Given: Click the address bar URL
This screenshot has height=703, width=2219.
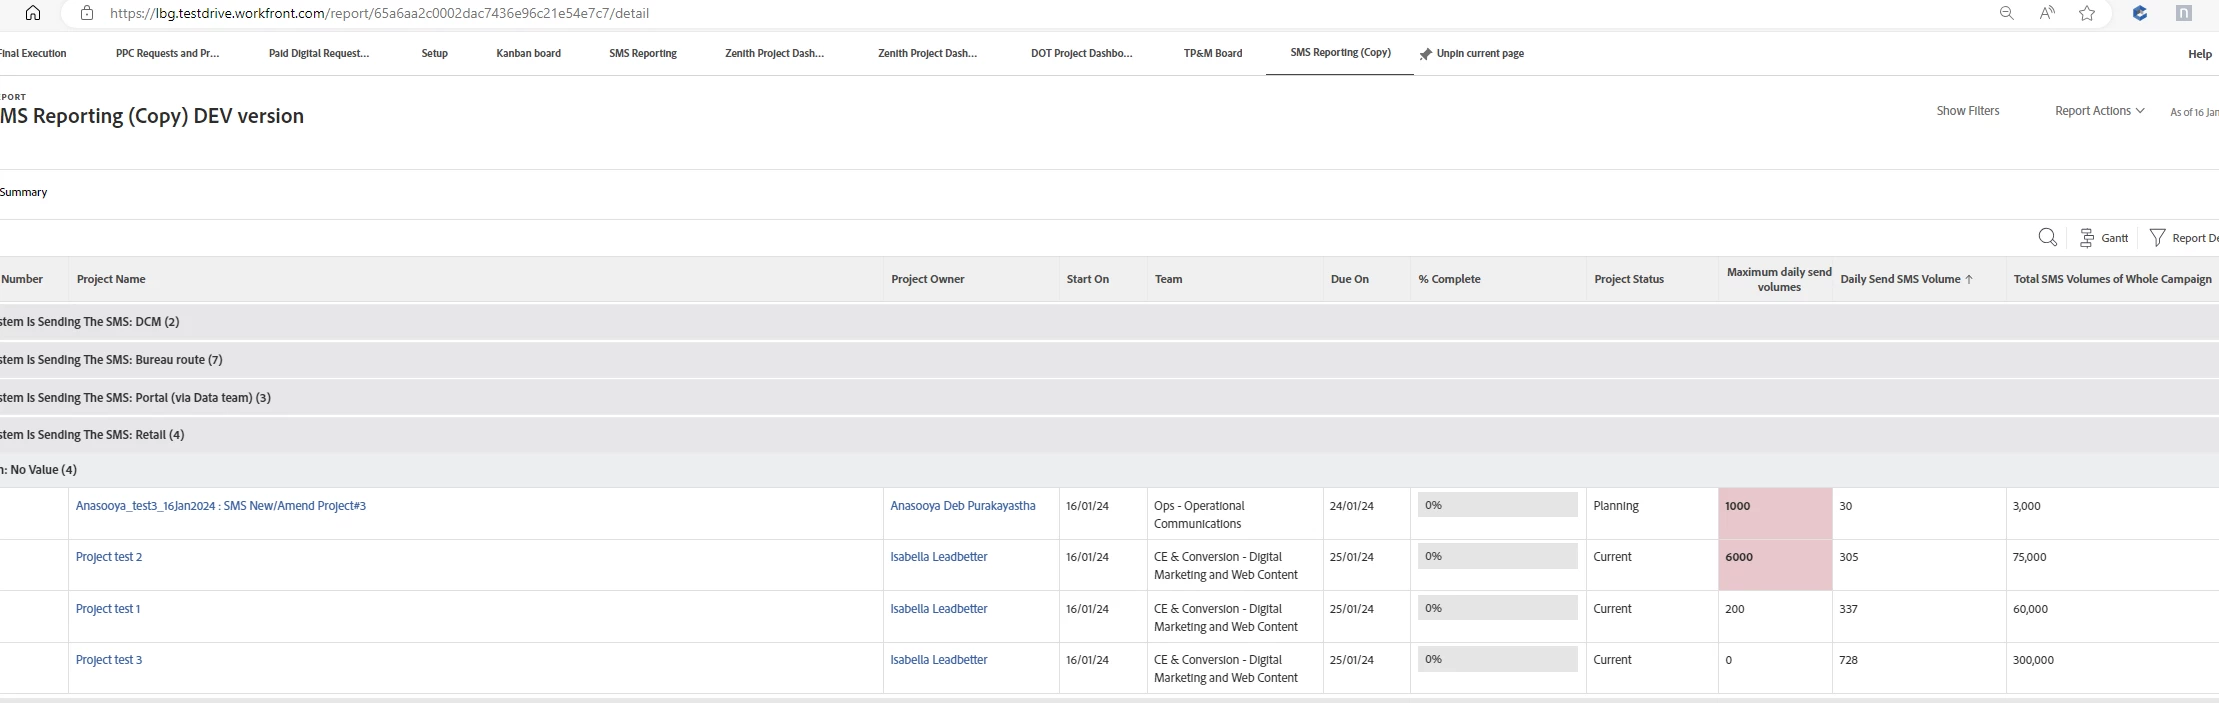Looking at the screenshot, I should 379,13.
